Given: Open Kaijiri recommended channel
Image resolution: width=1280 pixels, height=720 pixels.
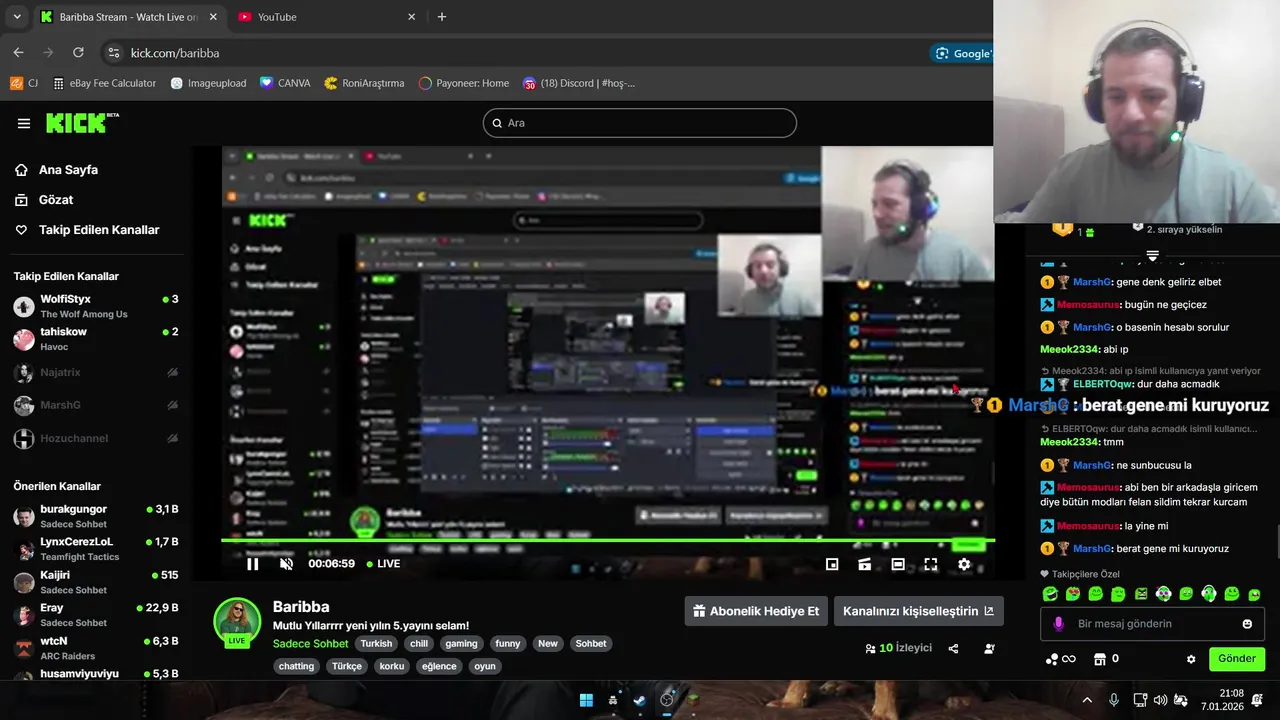Looking at the screenshot, I should (x=96, y=582).
